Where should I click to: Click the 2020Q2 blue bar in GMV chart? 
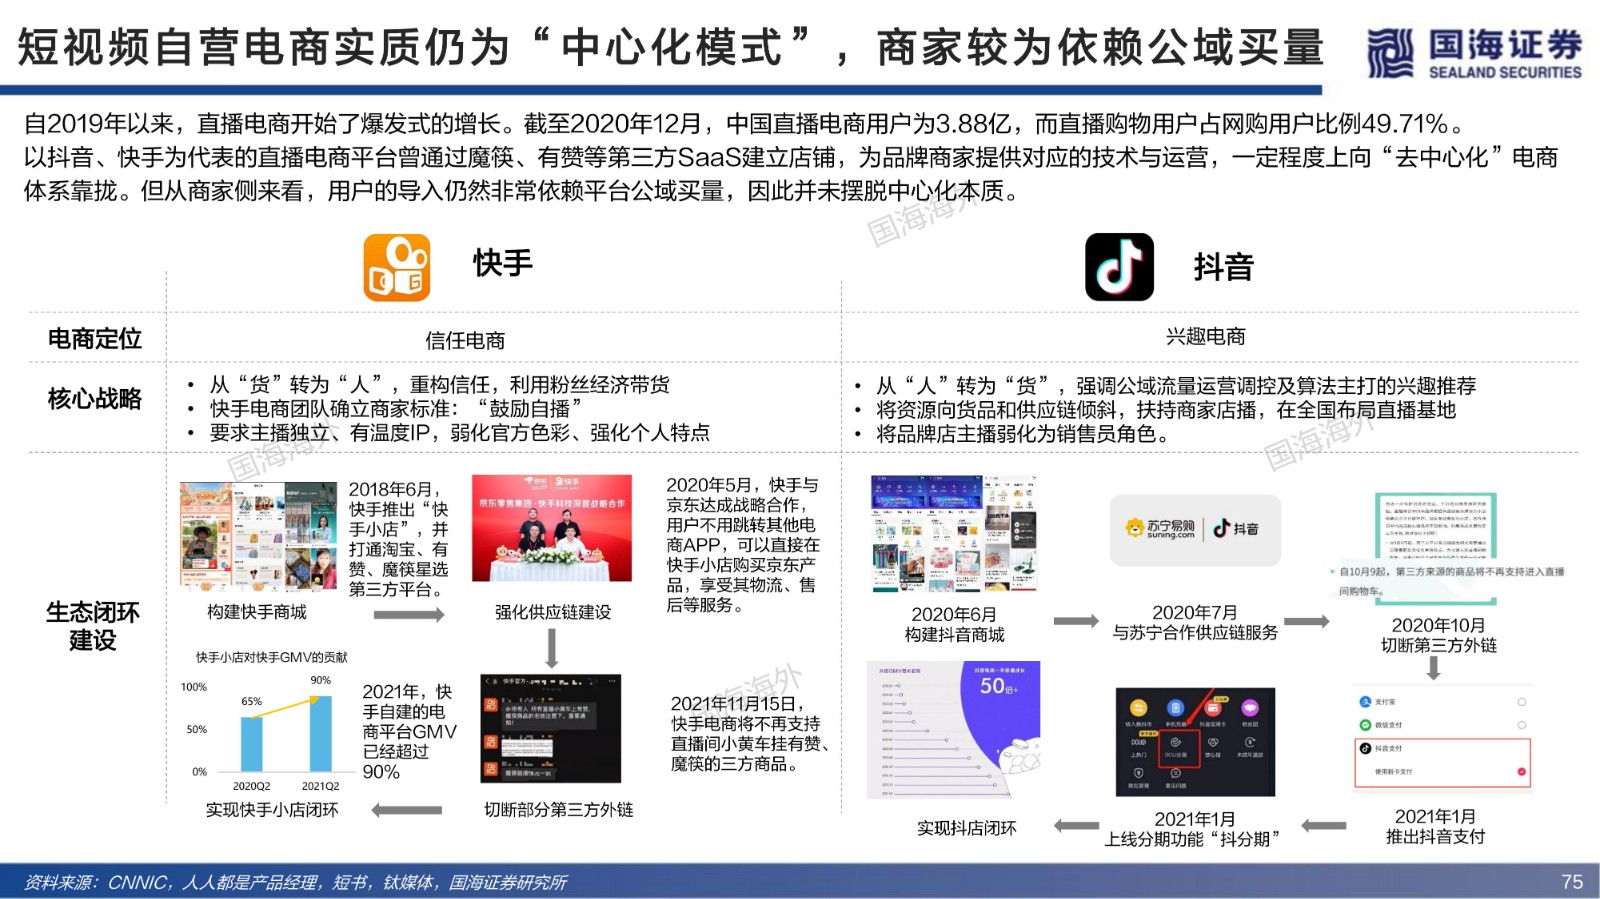[252, 744]
